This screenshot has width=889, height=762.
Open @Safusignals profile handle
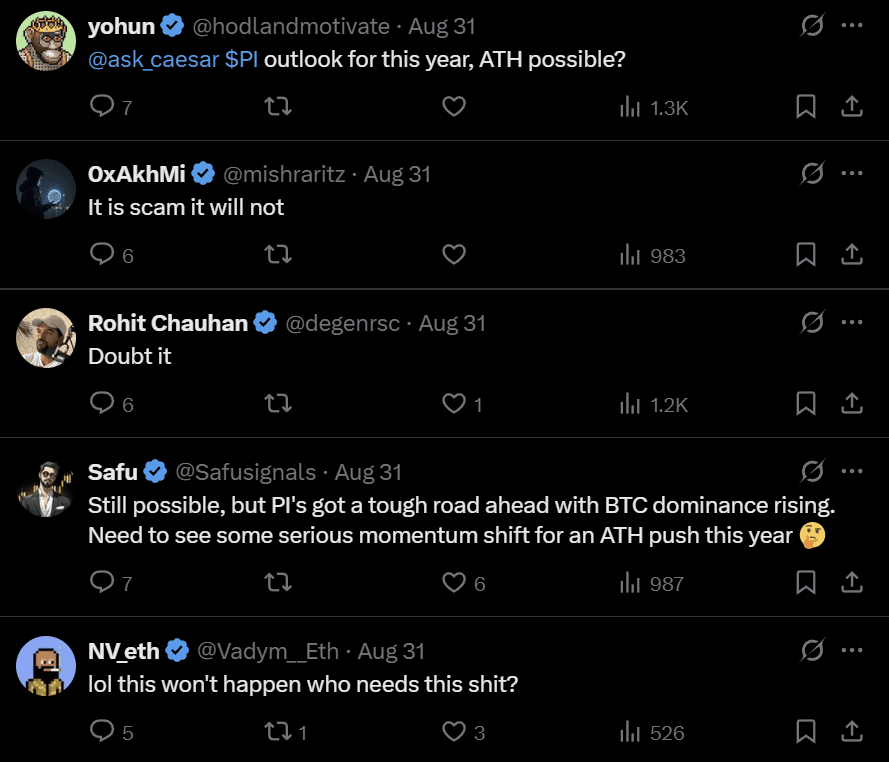(245, 472)
